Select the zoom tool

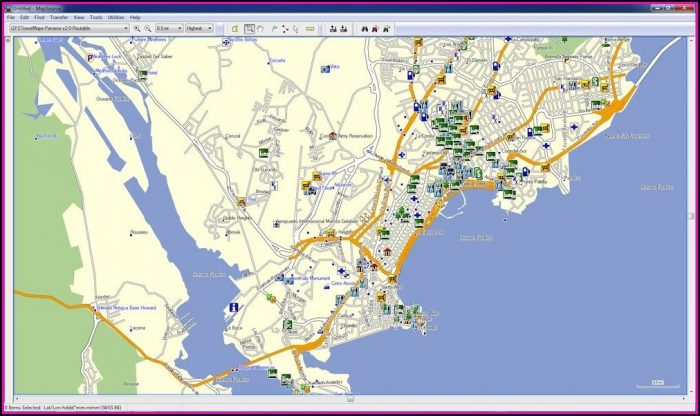coord(250,29)
